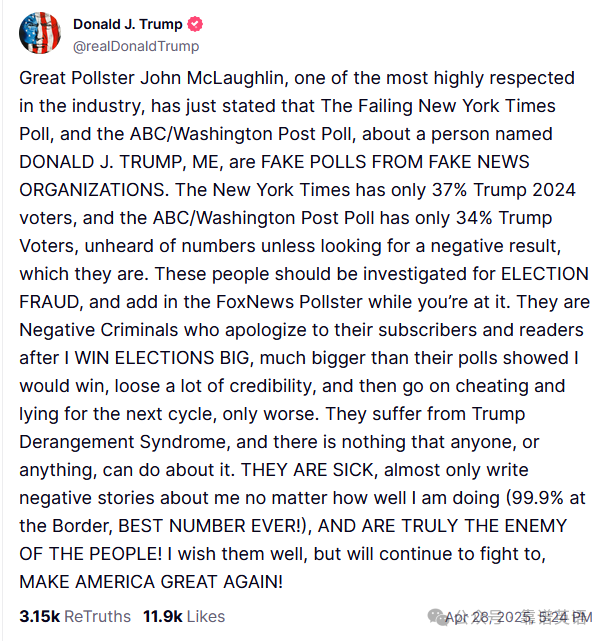The height and width of the screenshot is (641, 606).
Task: Click the post's first line mentioning John McLaughlin
Action: pyautogui.click(x=297, y=78)
